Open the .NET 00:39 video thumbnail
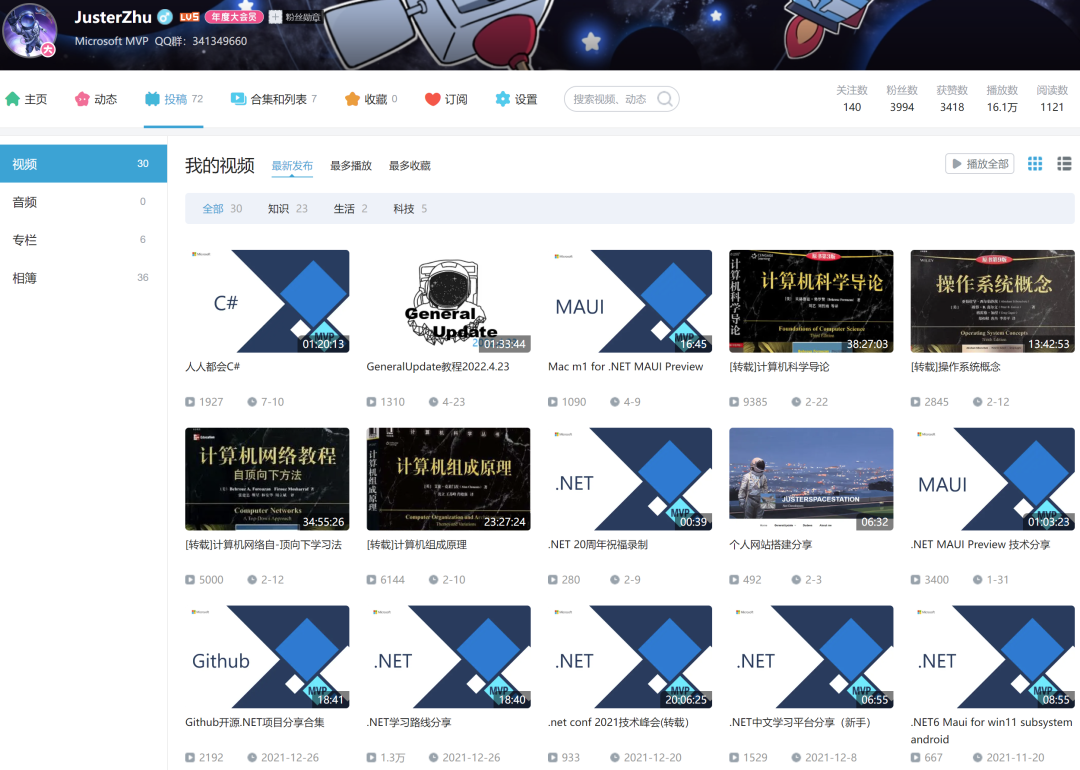 630,479
